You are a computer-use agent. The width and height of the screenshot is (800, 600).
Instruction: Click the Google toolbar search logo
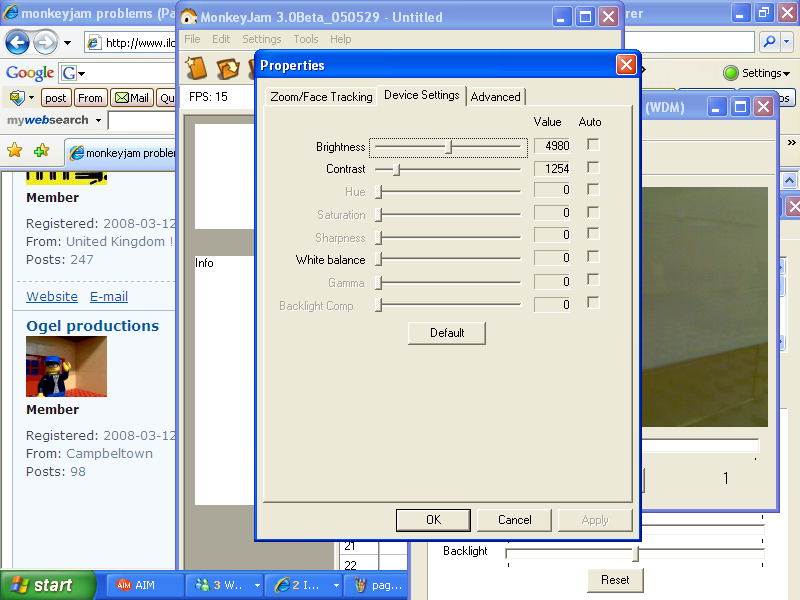(x=29, y=72)
